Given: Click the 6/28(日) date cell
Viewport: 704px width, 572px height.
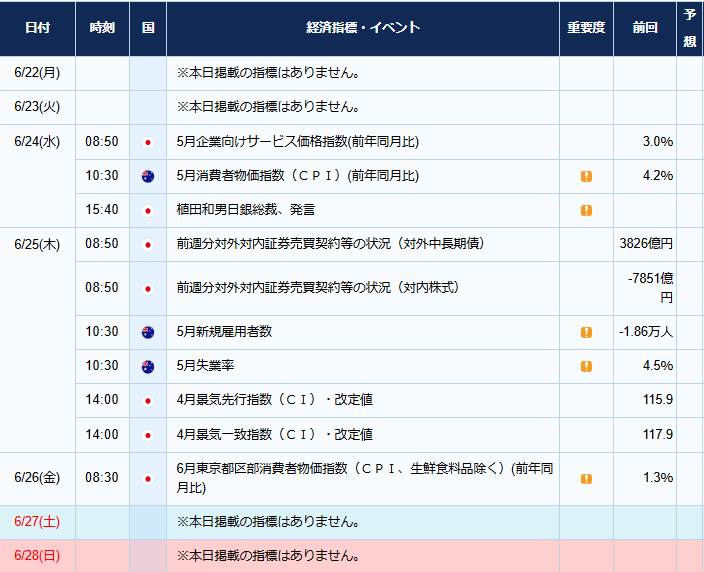Looking at the screenshot, I should (x=37, y=556).
